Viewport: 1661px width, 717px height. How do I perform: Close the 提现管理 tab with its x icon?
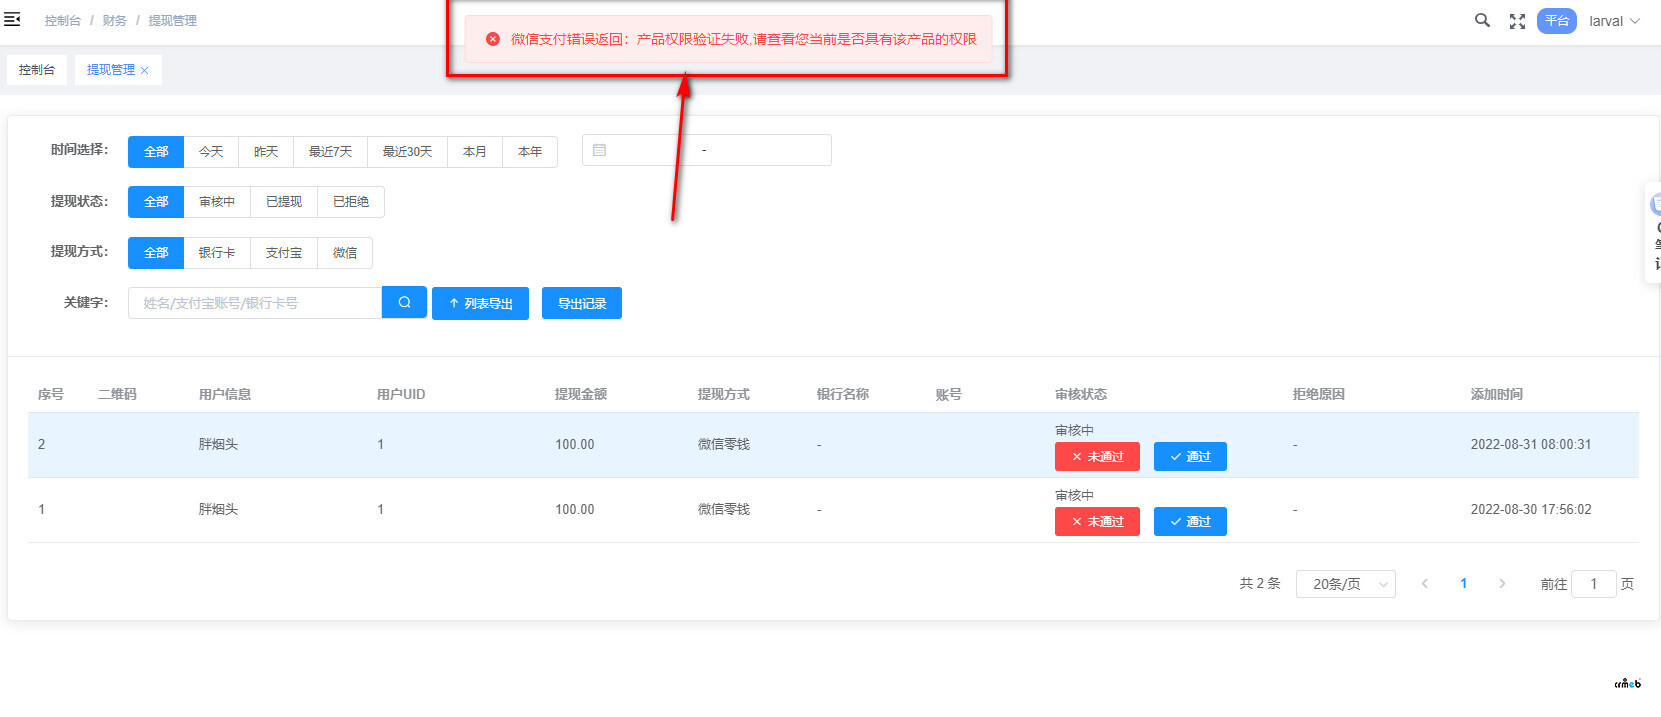coord(145,70)
